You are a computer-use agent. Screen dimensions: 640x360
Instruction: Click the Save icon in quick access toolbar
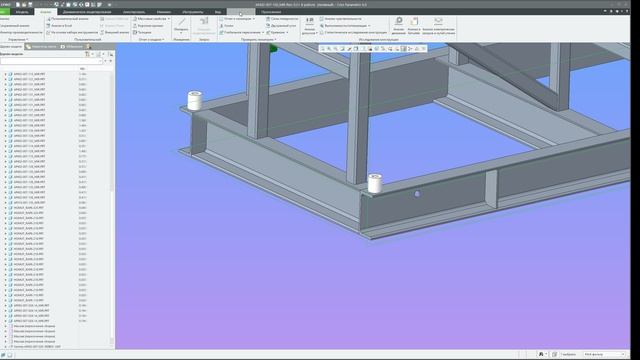tap(30, 4)
